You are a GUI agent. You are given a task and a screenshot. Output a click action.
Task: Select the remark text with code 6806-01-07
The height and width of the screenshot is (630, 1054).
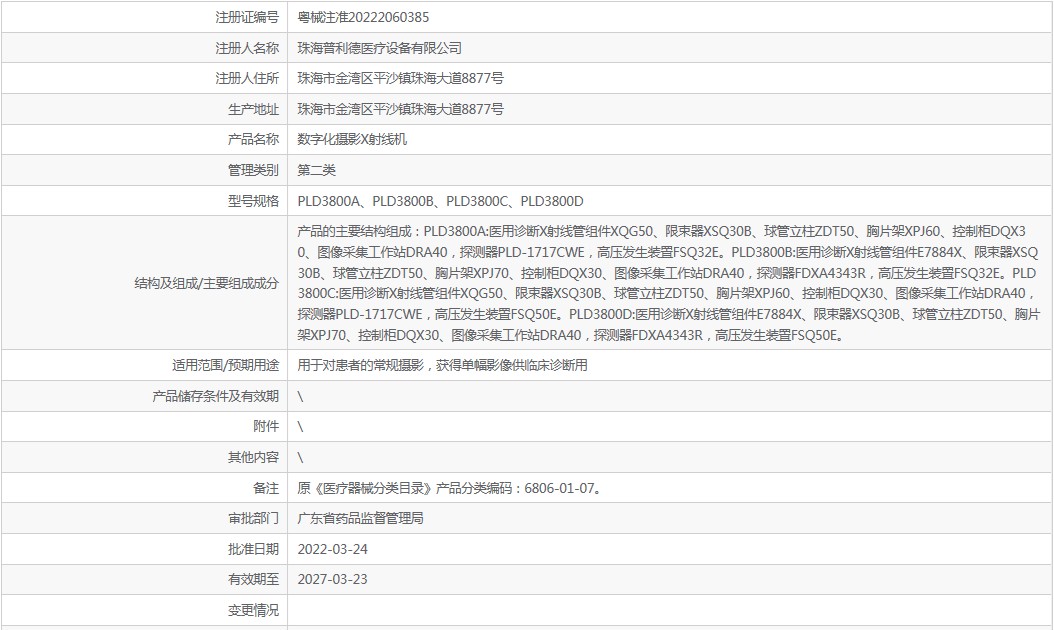tap(450, 488)
